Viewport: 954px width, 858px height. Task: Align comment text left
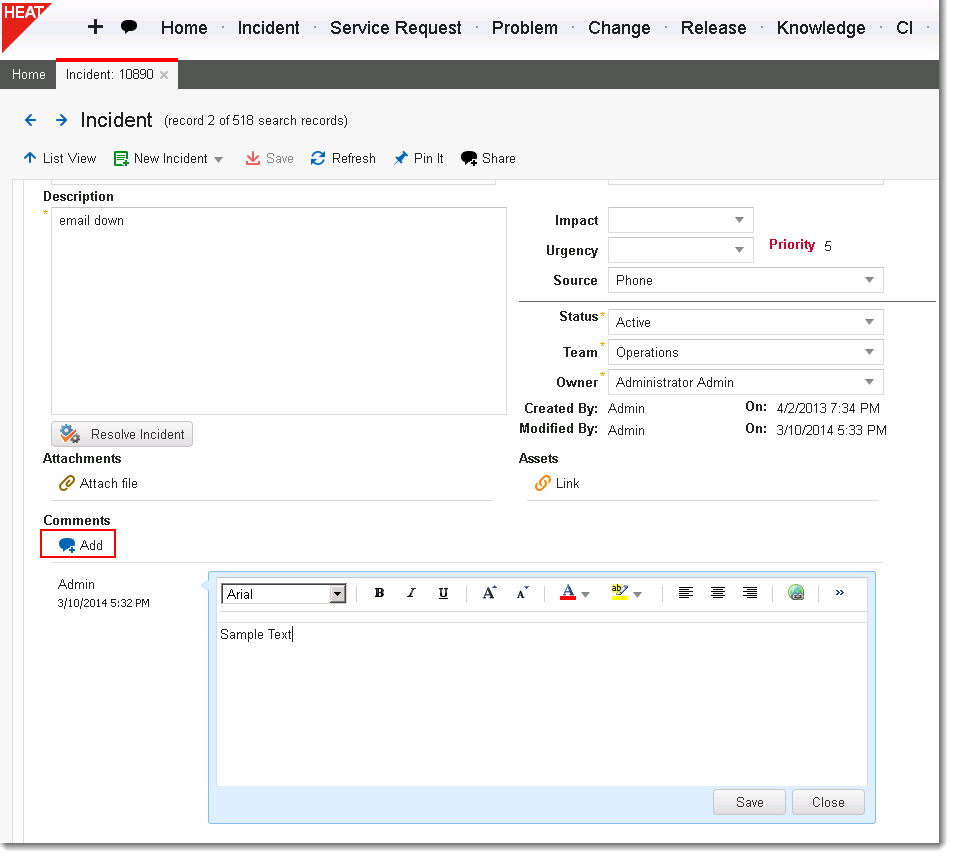coord(686,593)
